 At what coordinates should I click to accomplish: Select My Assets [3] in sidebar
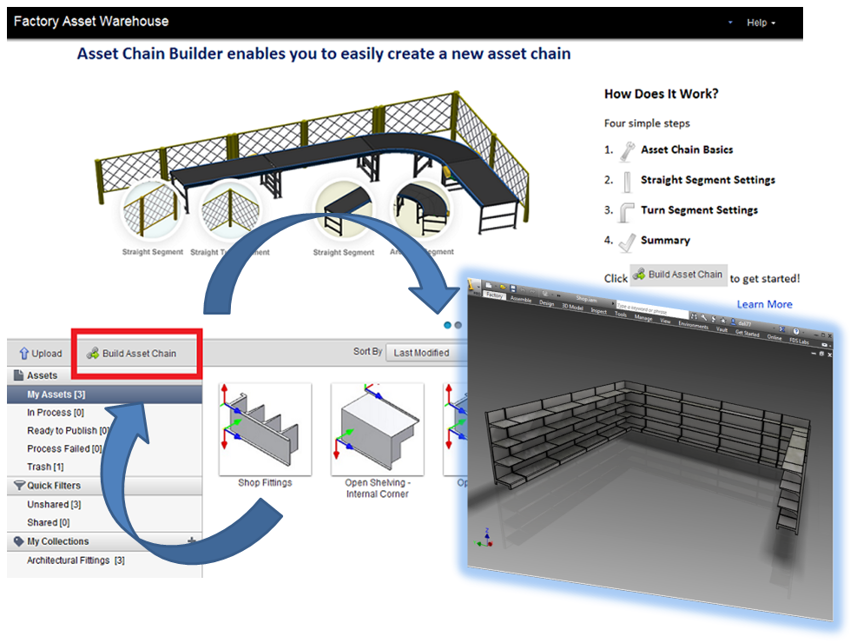tap(104, 394)
